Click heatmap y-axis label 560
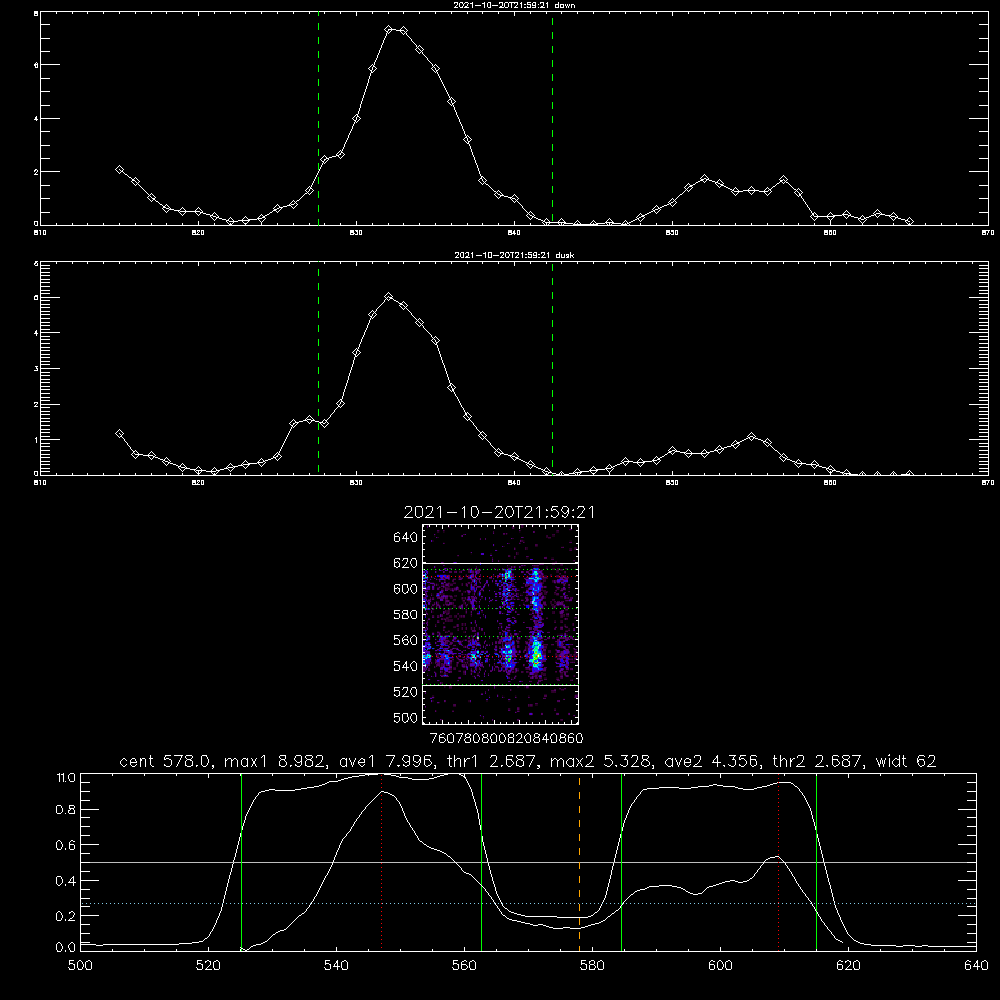The height and width of the screenshot is (1000, 1000). [x=405, y=640]
